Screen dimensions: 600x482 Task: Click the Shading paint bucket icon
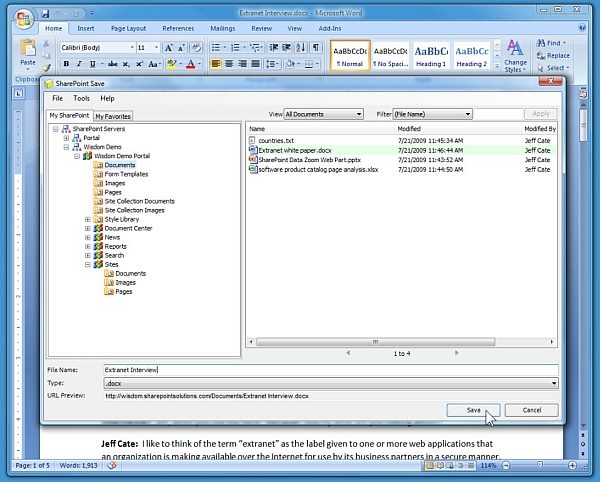click(x=290, y=64)
